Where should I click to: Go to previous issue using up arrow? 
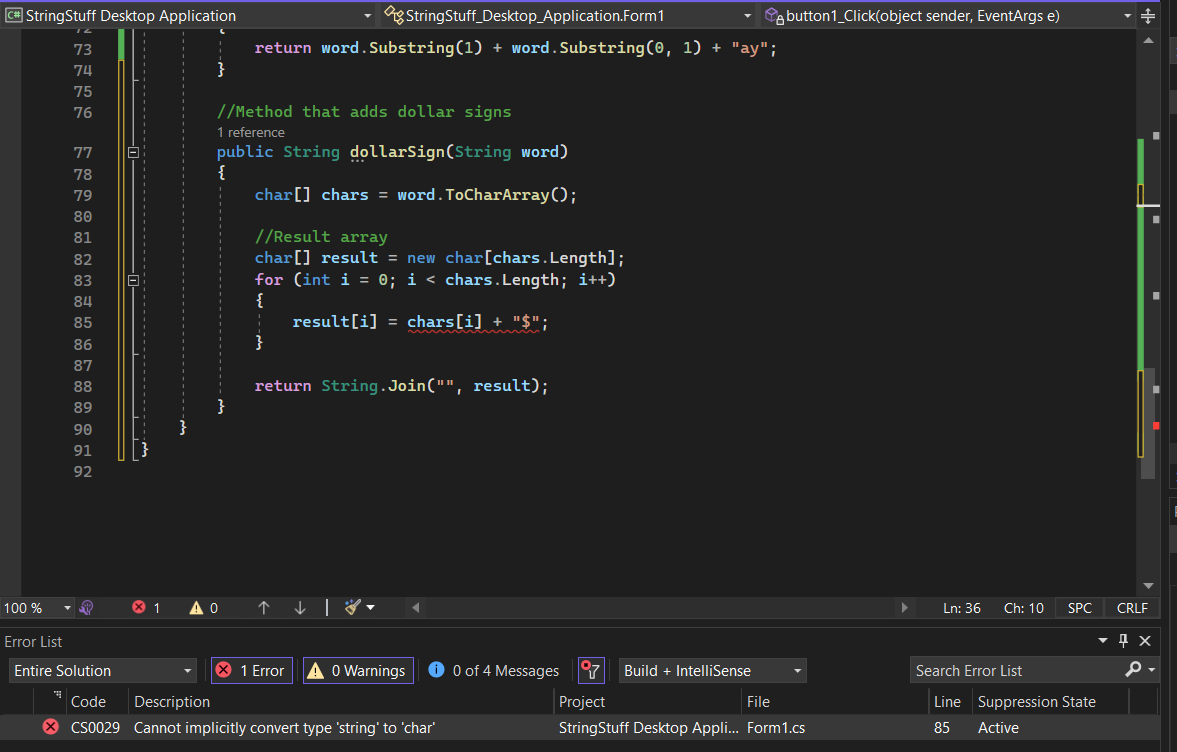tap(264, 607)
